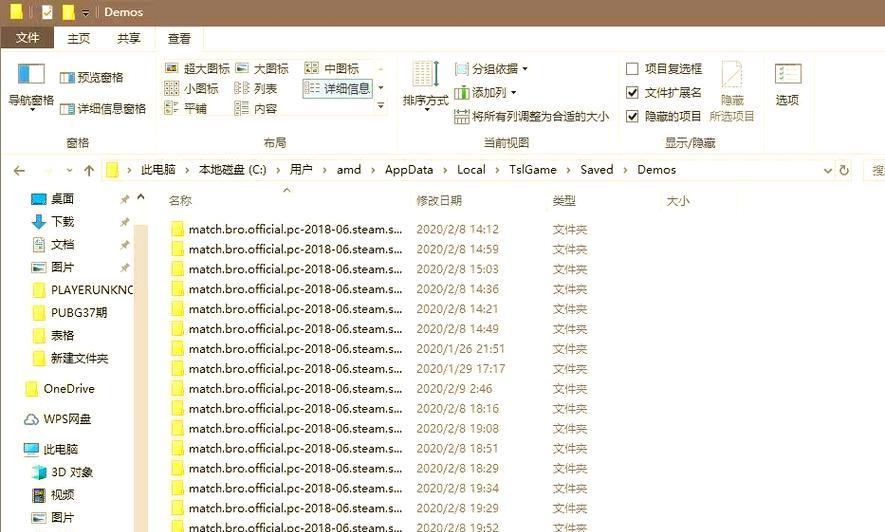885x532 pixels.
Task: Open the 选项 folder options button
Action: point(787,86)
